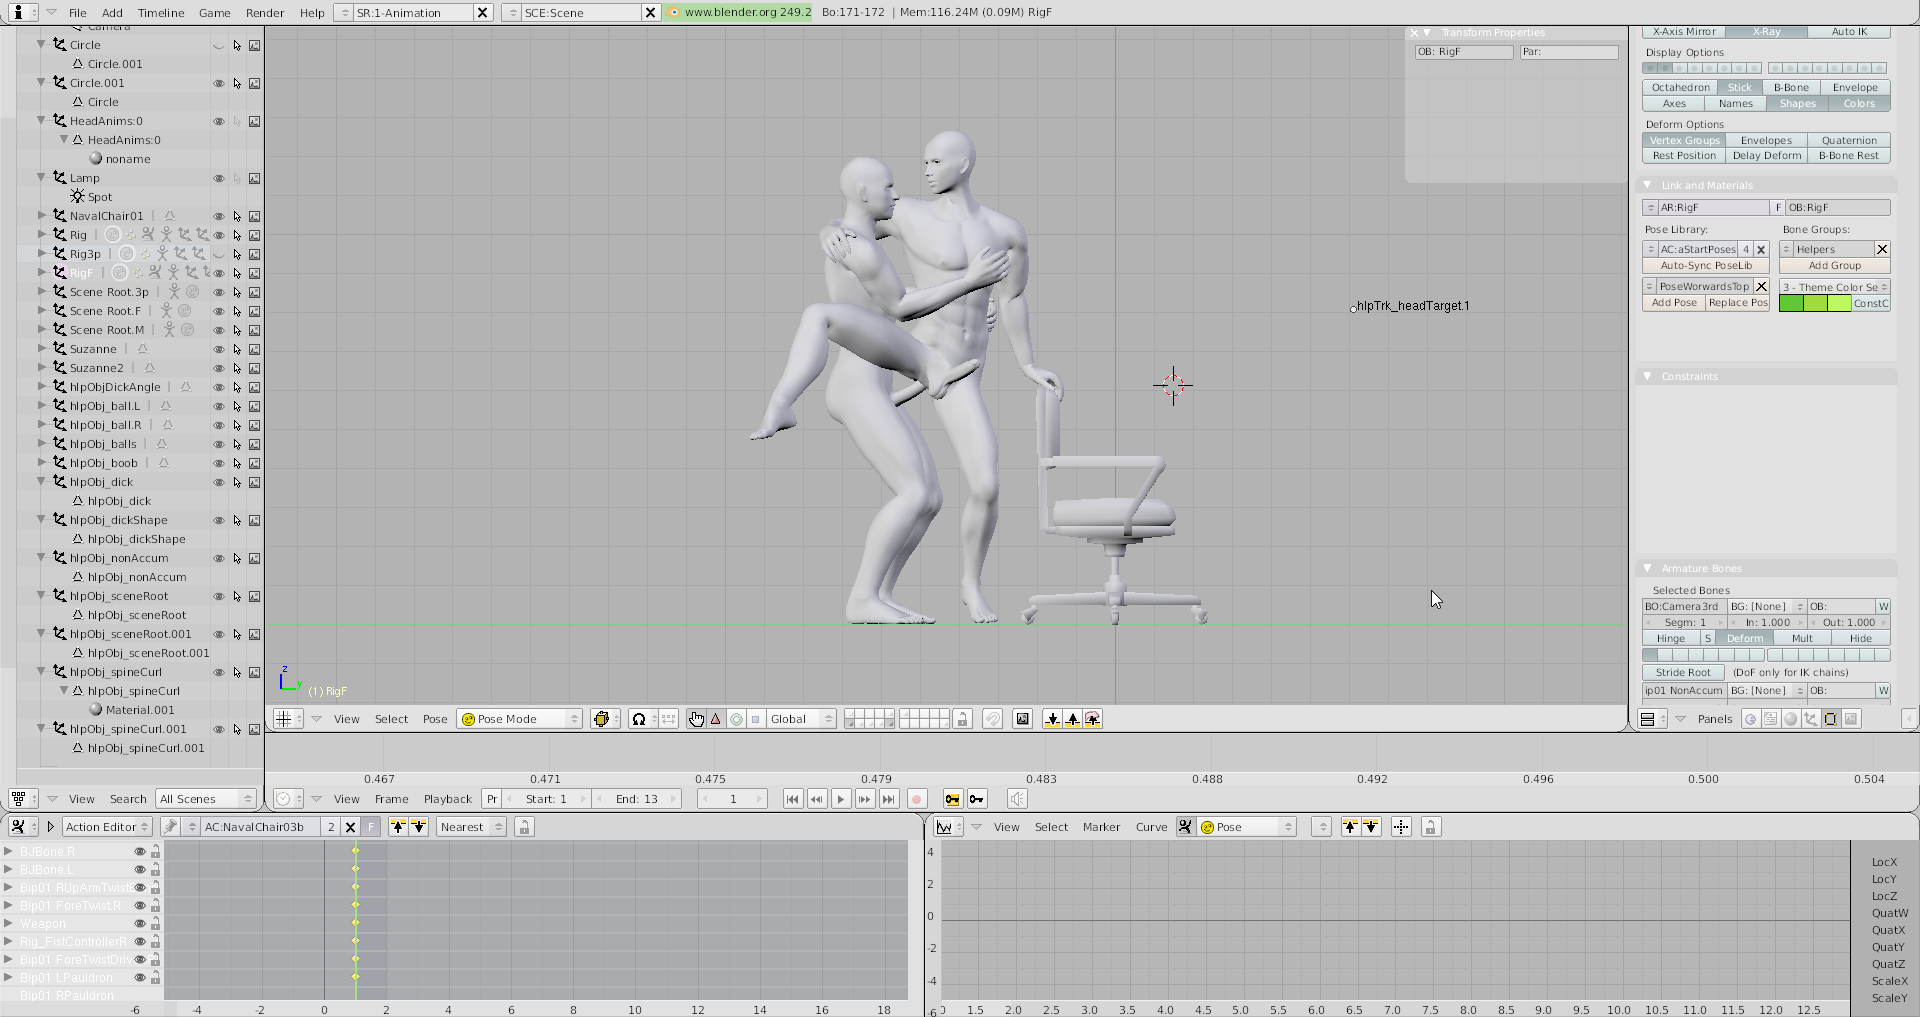Click the Rest Position button
The height and width of the screenshot is (1017, 1920).
pos(1684,156)
